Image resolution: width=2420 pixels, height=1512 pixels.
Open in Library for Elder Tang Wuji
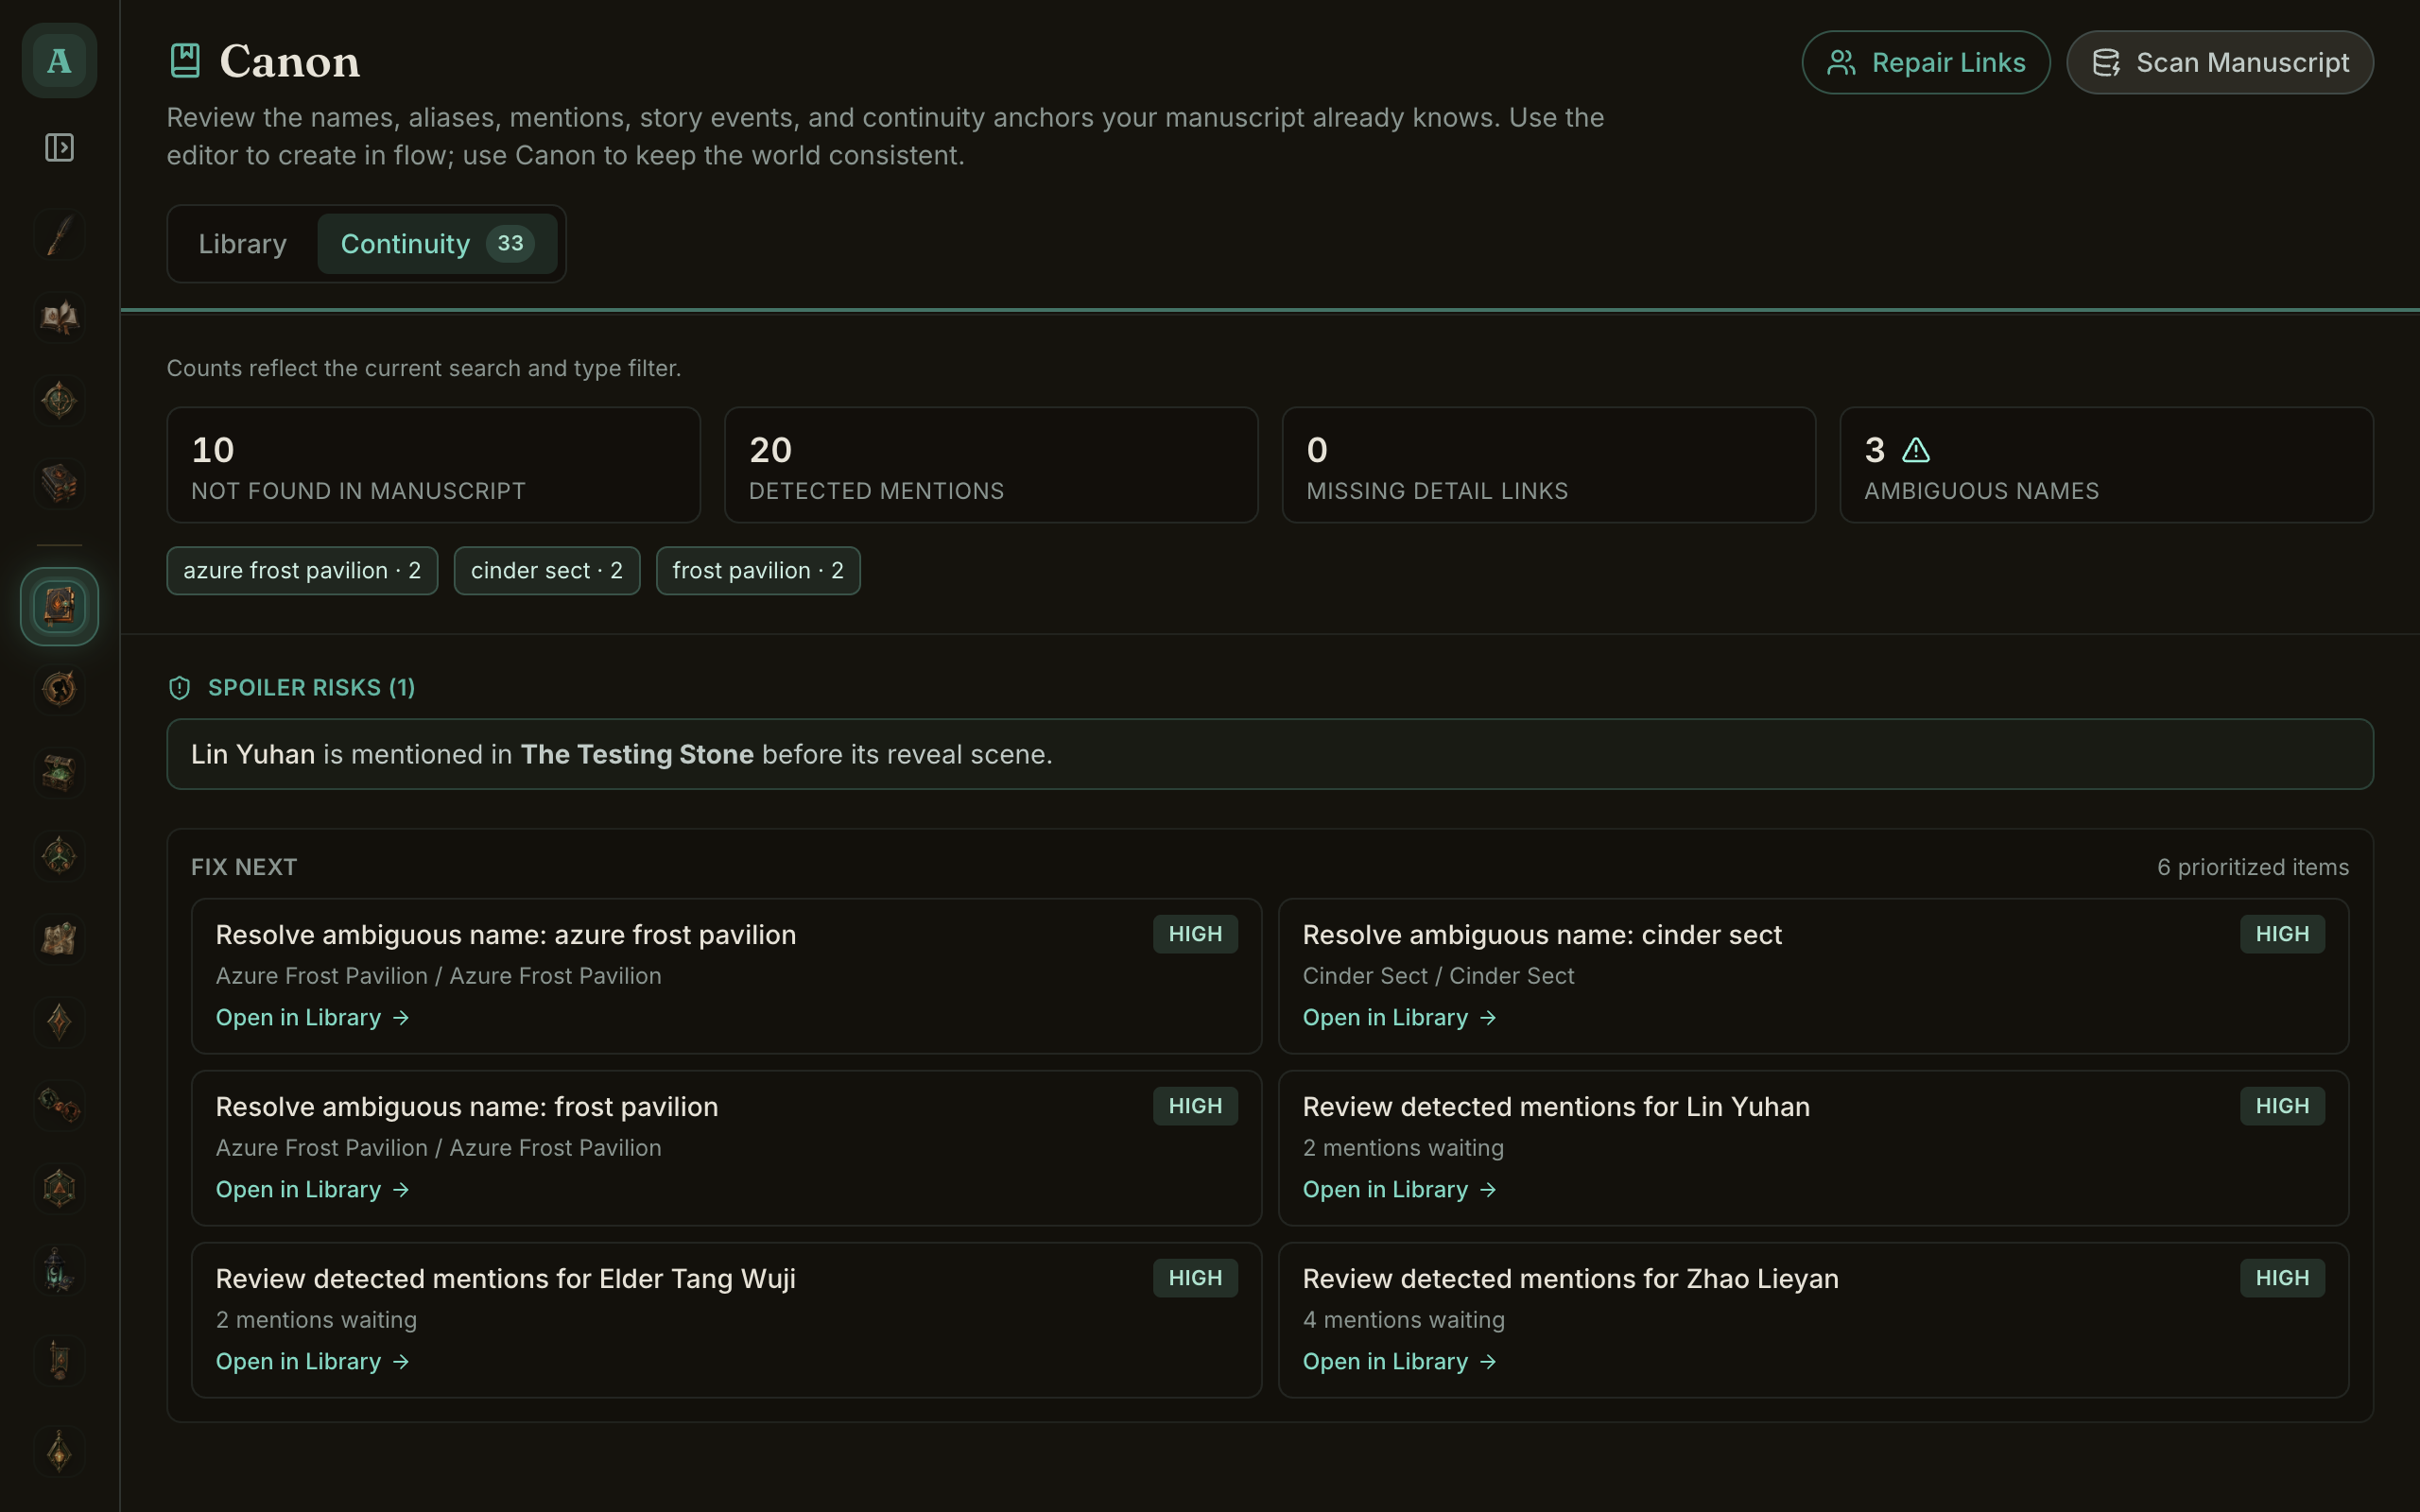313,1362
